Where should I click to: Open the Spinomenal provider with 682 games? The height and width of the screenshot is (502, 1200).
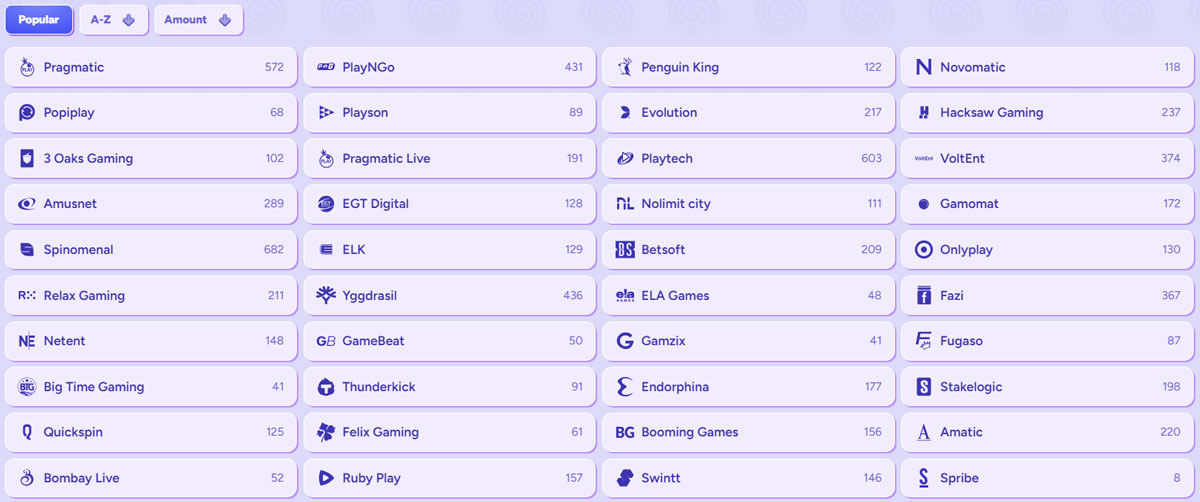[x=150, y=250]
